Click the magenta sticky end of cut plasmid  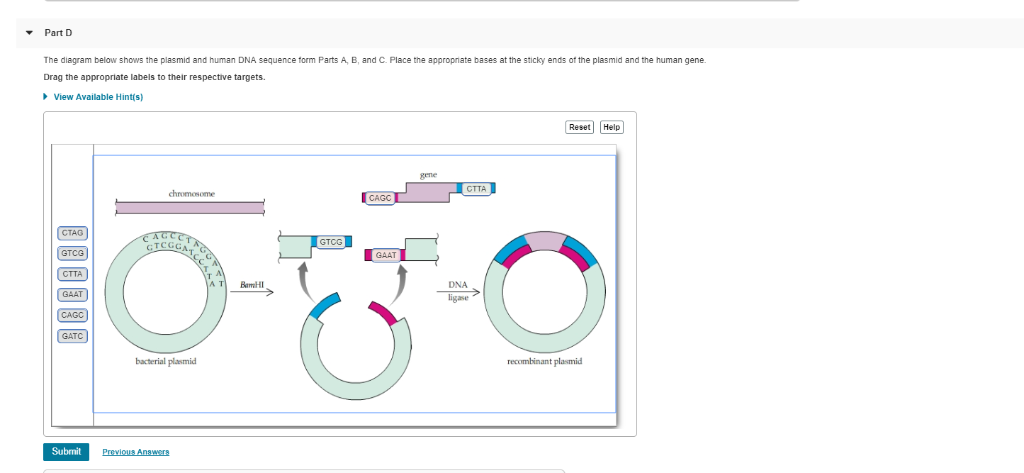(x=383, y=314)
